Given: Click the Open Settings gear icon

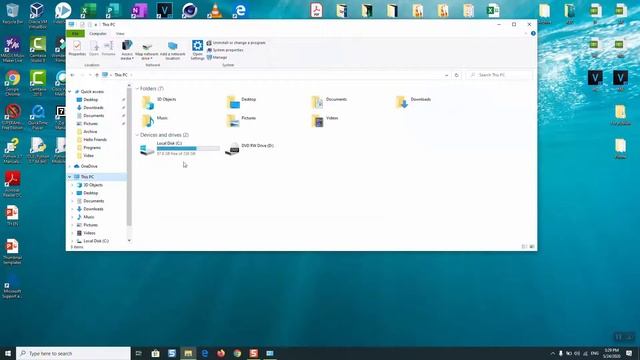Looking at the screenshot, I should point(198,50).
